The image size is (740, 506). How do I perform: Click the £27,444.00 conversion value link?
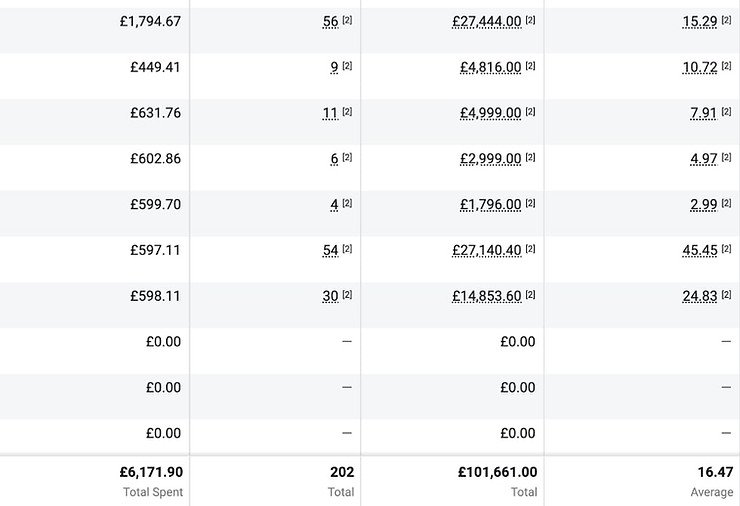(x=486, y=21)
